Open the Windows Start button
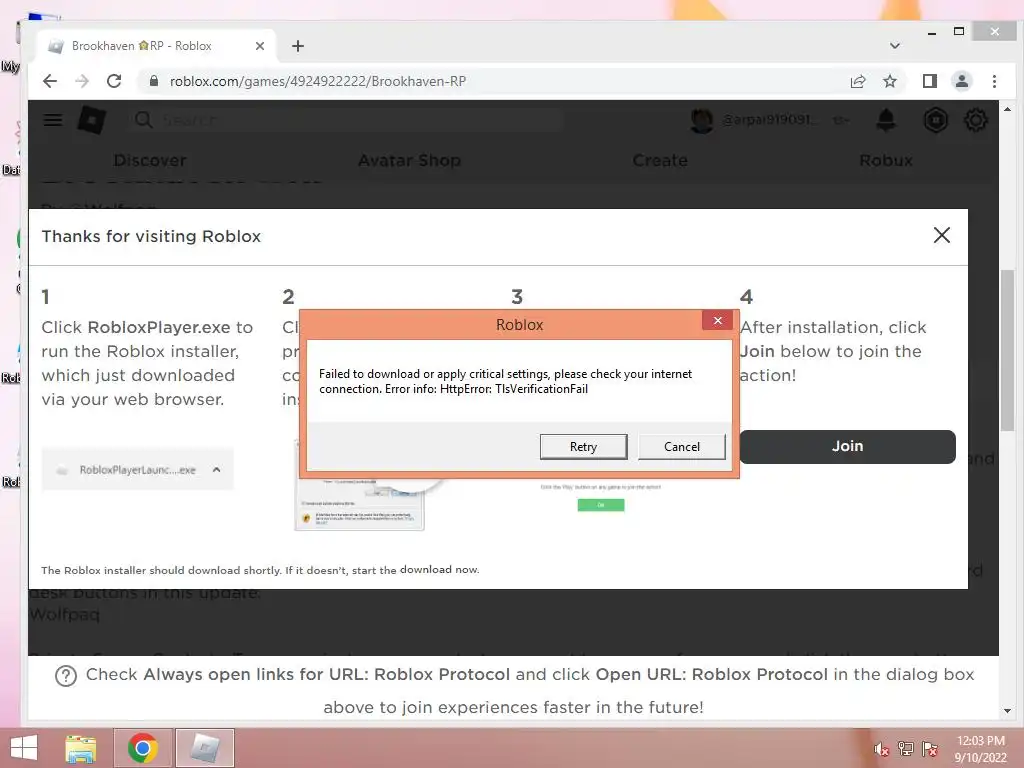Screen dimensions: 1024x768 tap(24, 748)
